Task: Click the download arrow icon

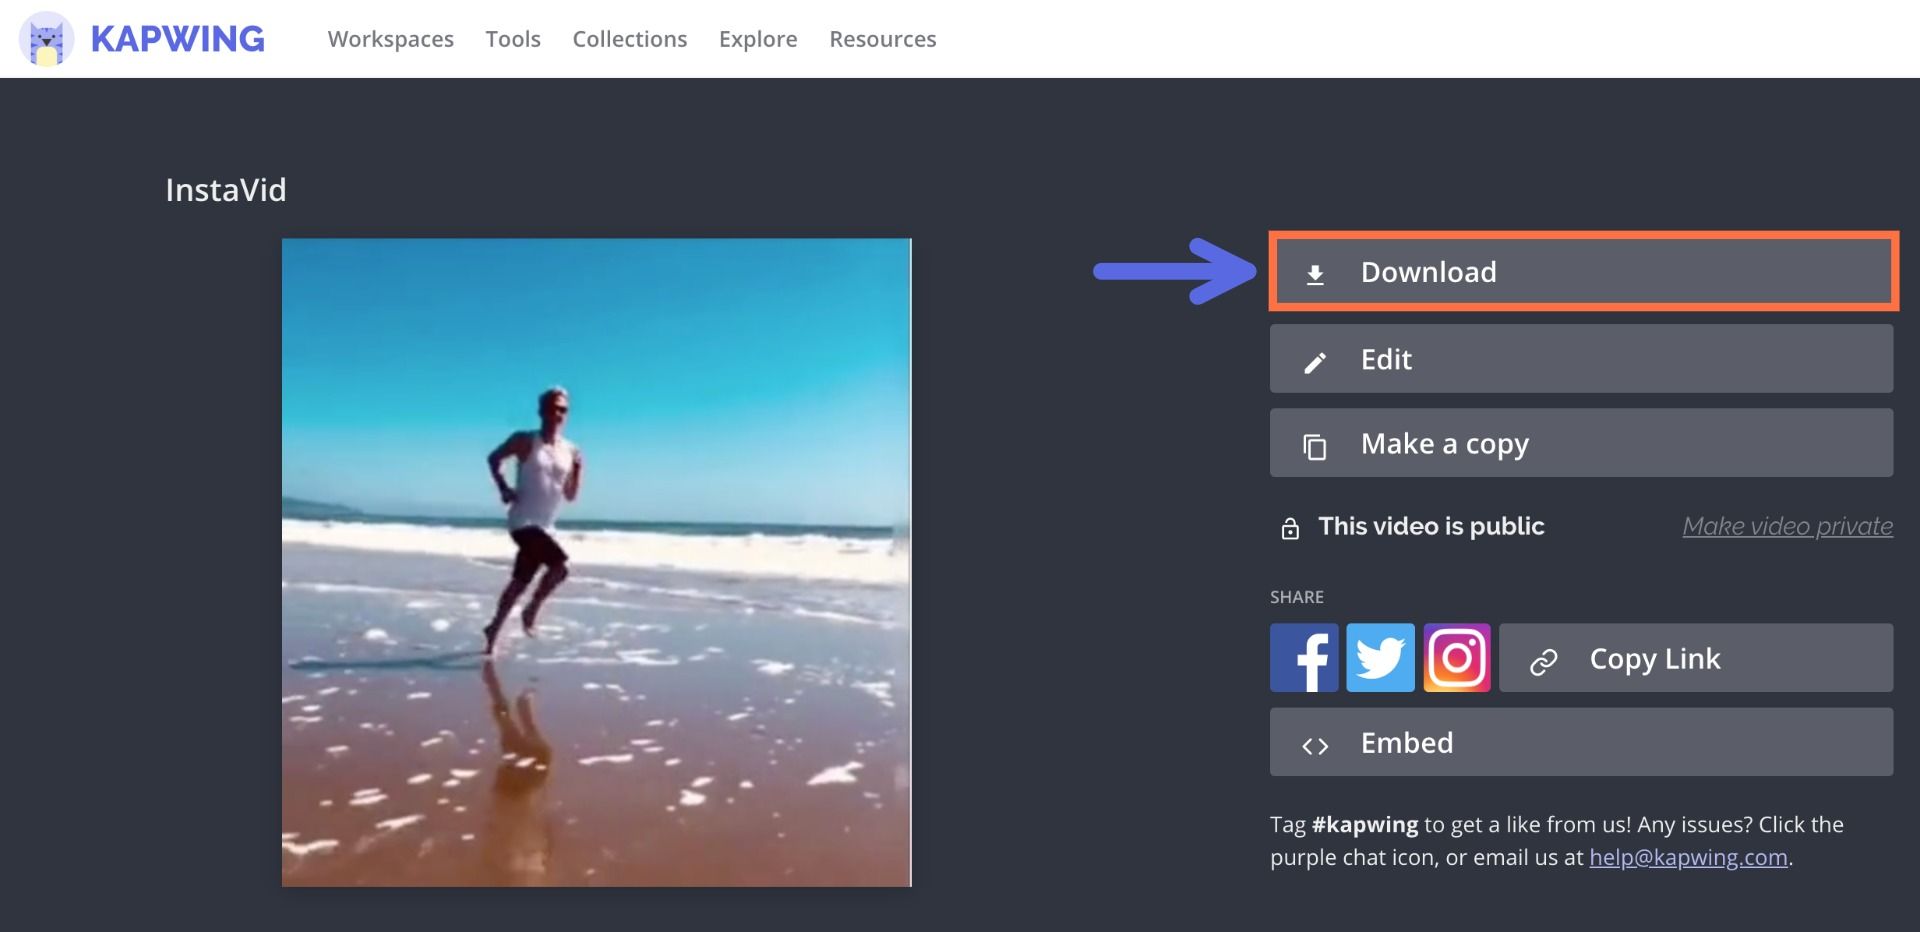Action: (1315, 274)
